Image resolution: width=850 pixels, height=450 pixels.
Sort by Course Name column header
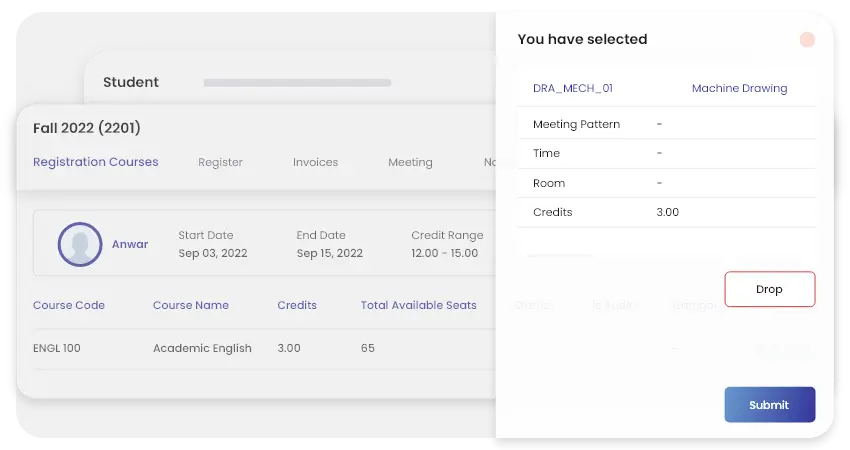[190, 305]
